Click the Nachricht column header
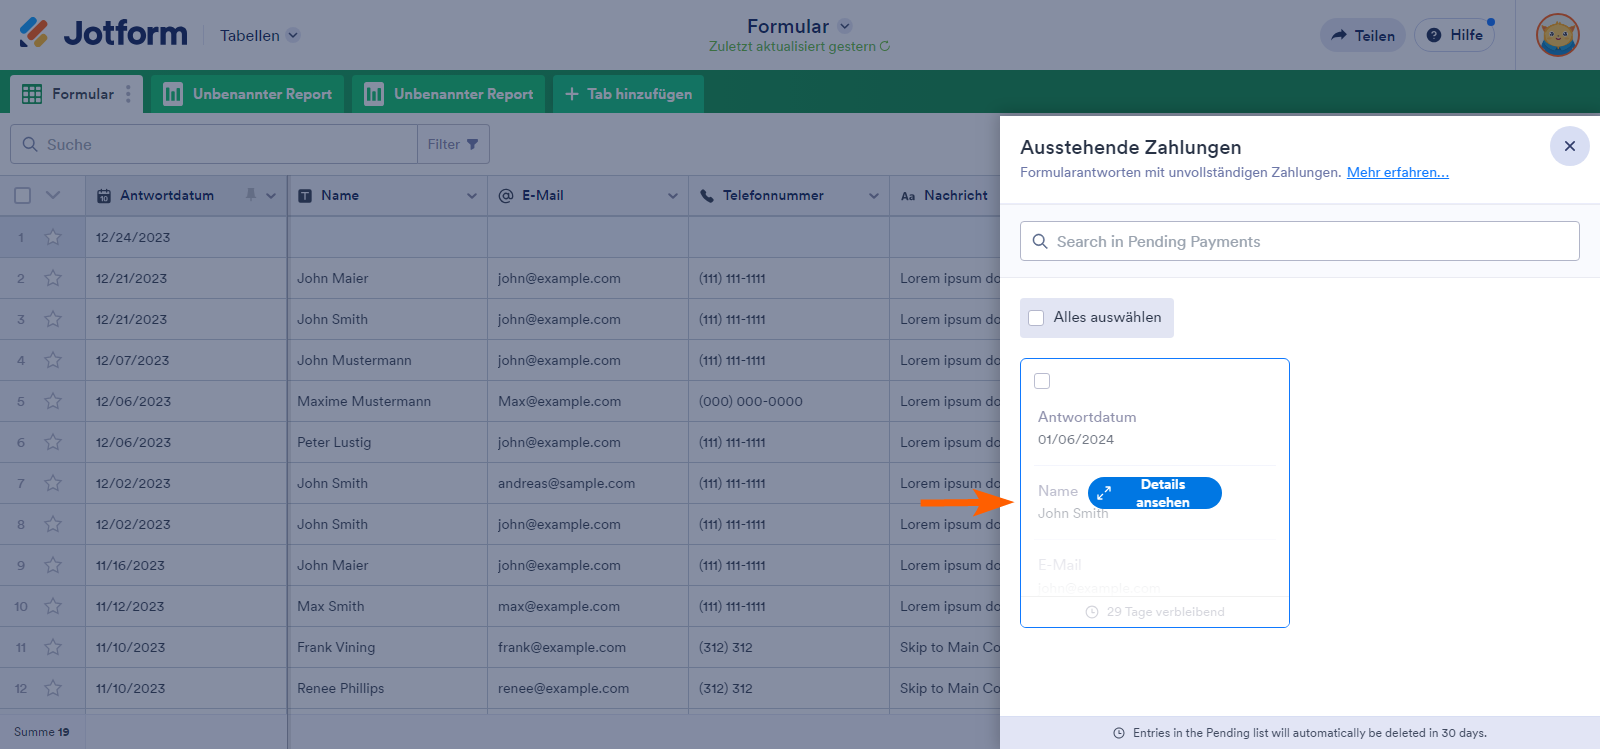The width and height of the screenshot is (1600, 749). pos(945,195)
